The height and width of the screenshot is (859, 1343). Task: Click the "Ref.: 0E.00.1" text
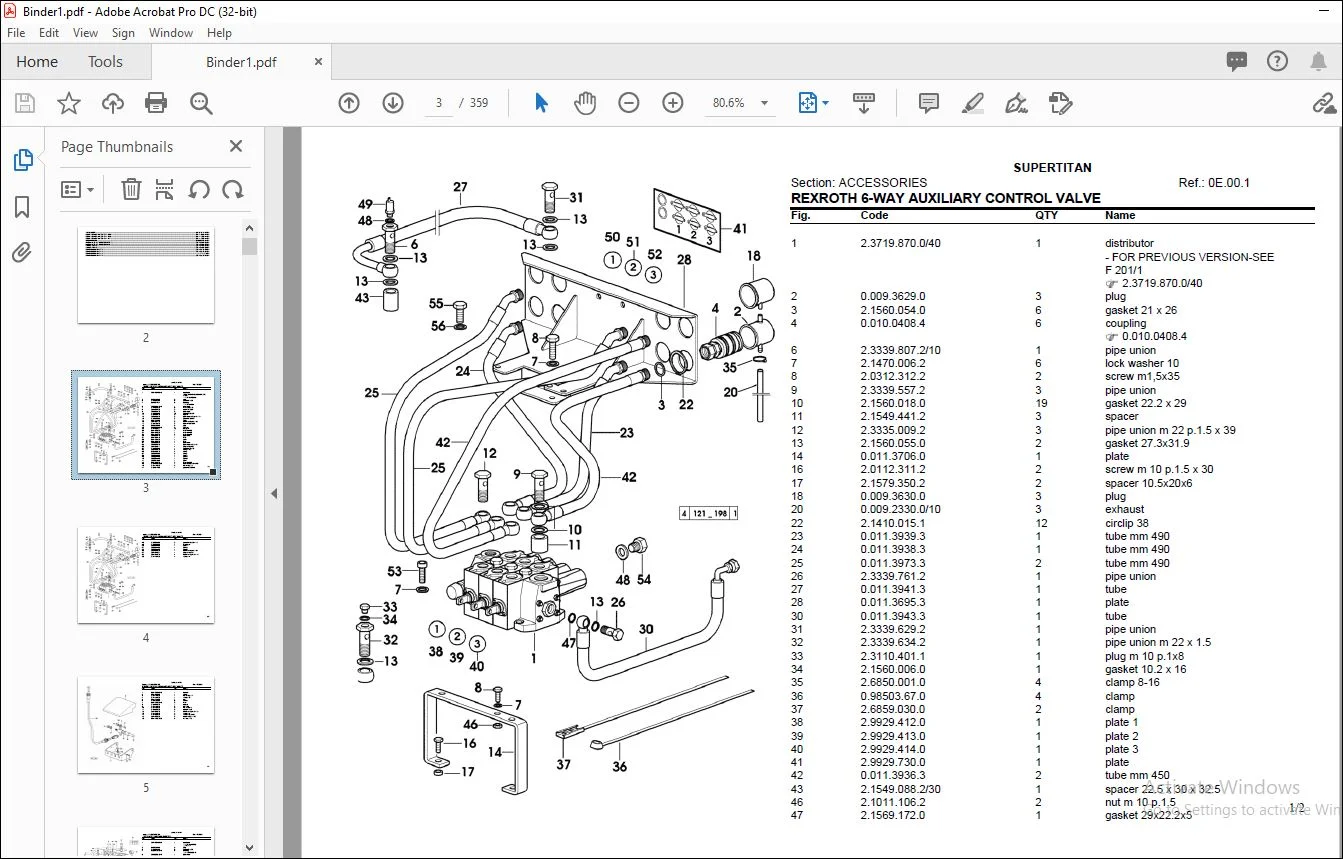pos(1214,183)
